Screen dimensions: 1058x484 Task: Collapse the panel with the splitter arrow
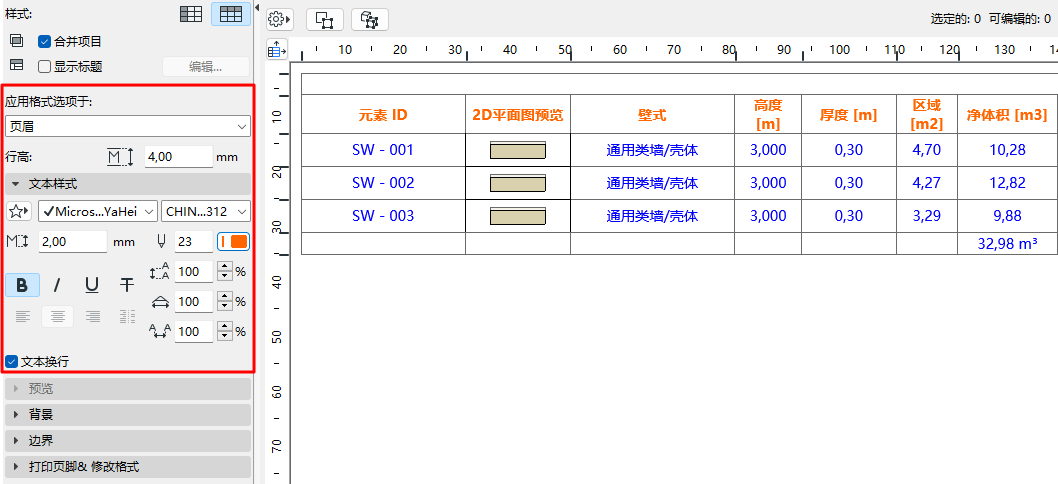tap(257, 7)
